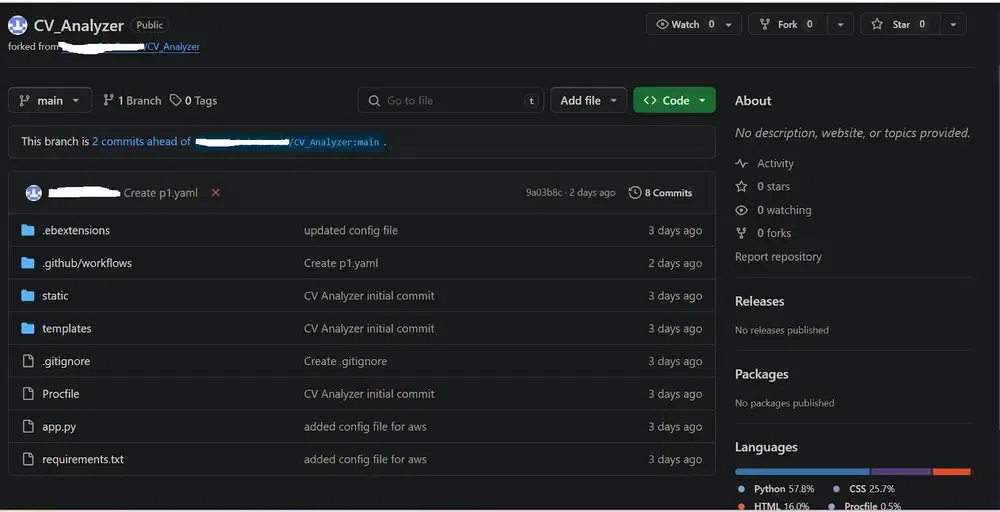Click the star icon on Star button
This screenshot has height=512, width=1000.
point(877,24)
